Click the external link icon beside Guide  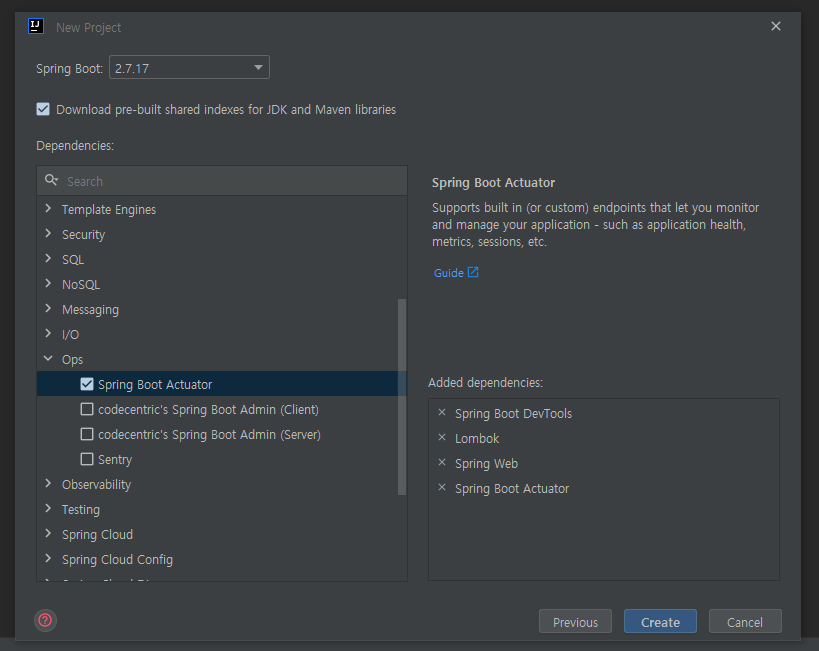[x=473, y=272]
